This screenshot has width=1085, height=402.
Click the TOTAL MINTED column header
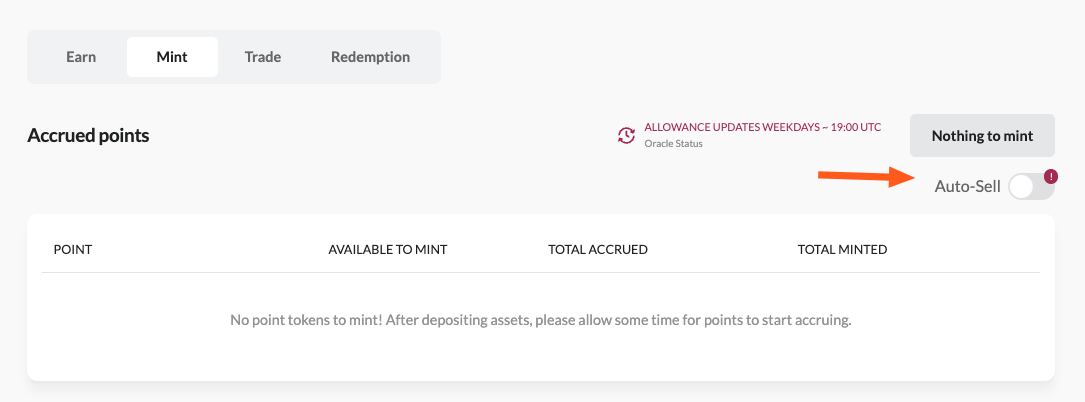coord(842,249)
